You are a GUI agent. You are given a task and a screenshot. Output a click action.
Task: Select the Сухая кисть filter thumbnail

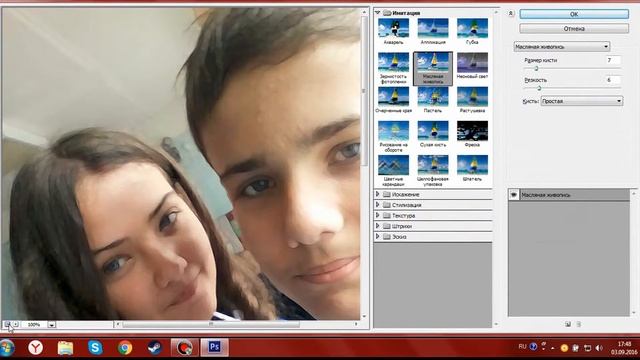(x=433, y=131)
